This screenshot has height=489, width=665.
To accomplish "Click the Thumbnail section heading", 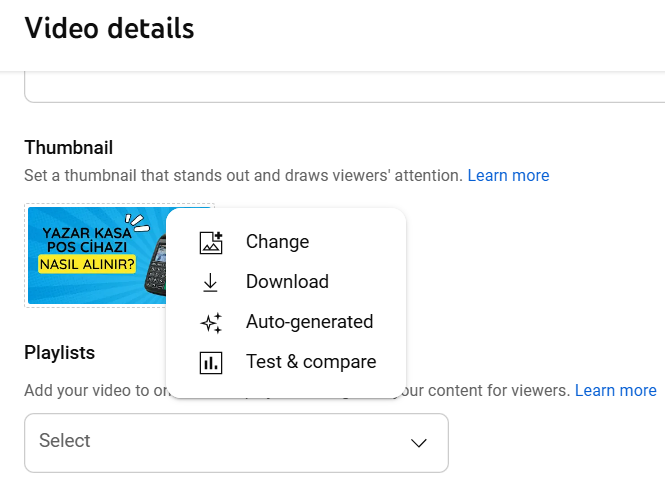I will tap(69, 148).
